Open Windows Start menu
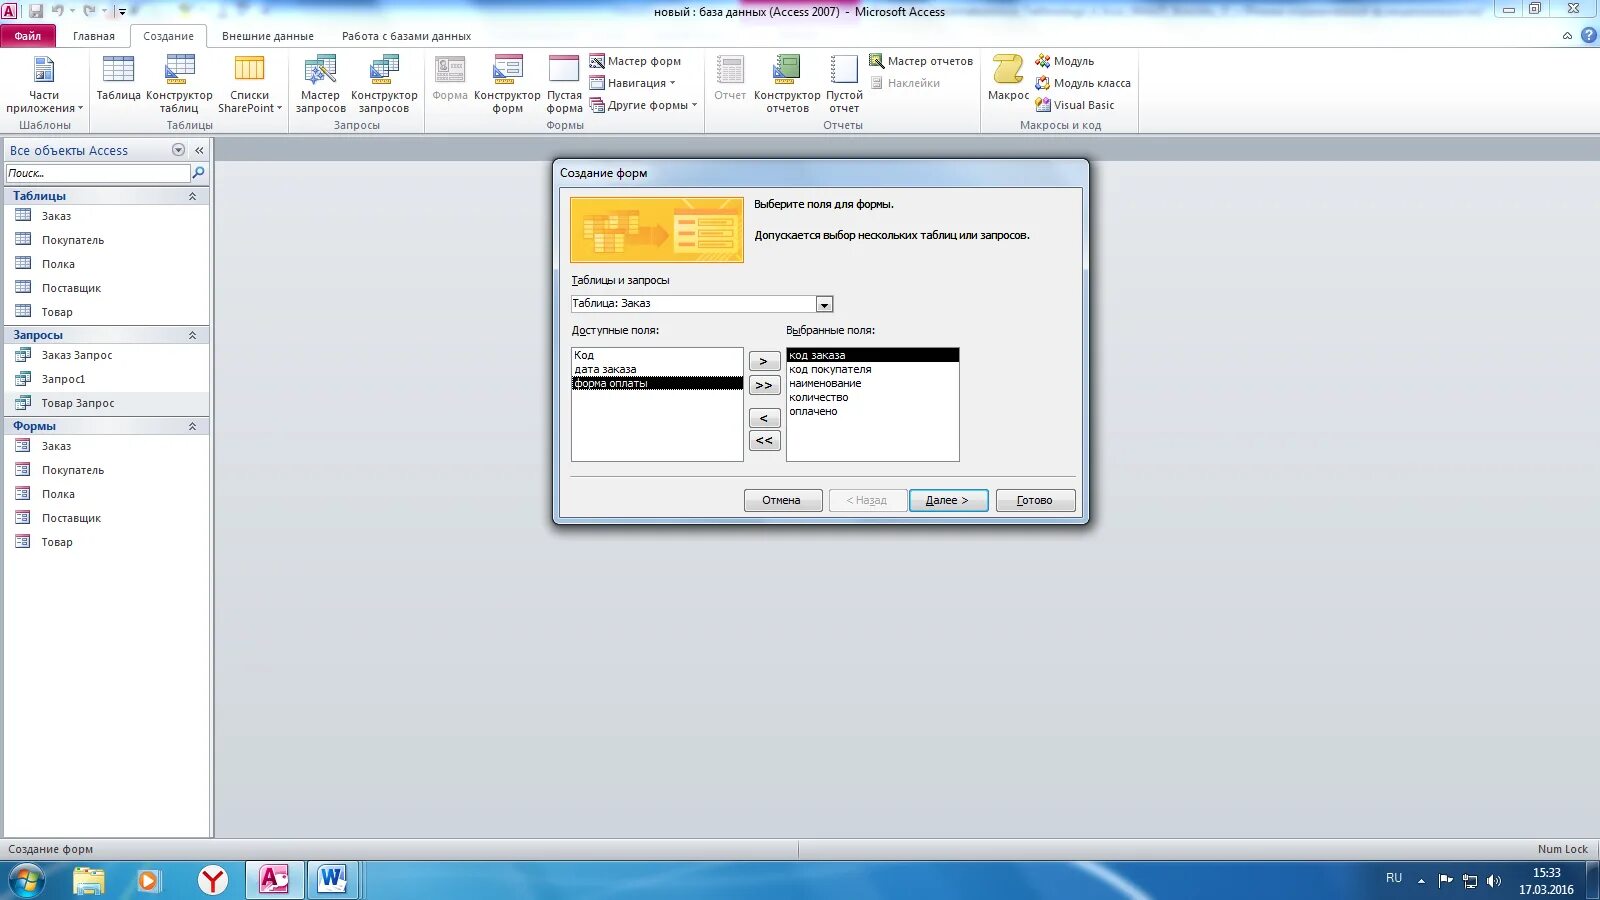1600x900 pixels. pos(27,881)
